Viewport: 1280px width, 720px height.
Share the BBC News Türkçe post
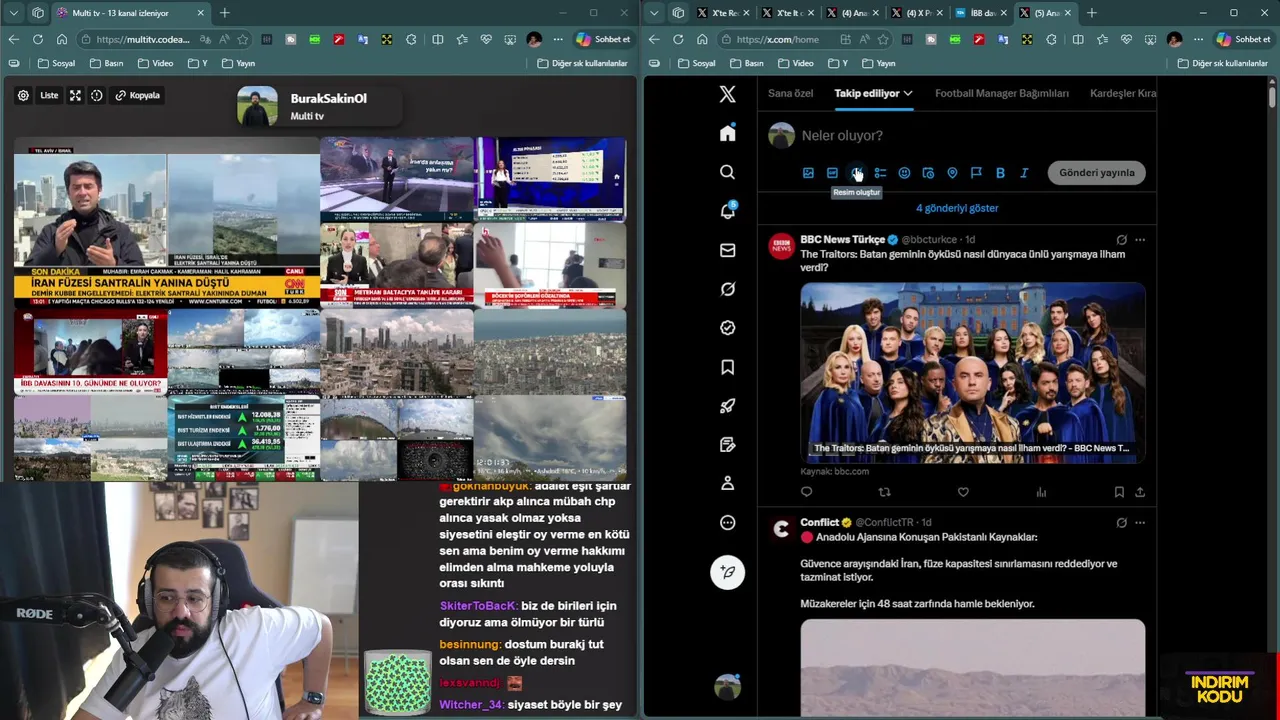click(x=1140, y=492)
